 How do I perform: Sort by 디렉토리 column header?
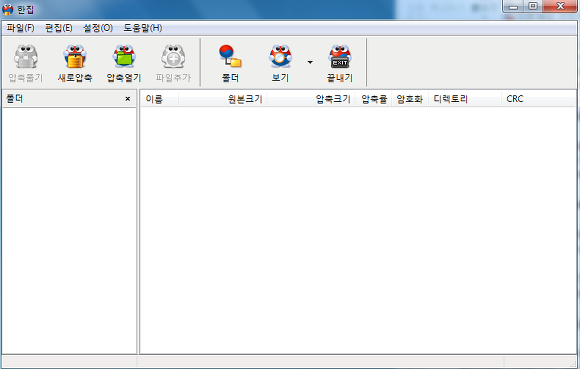pyautogui.click(x=465, y=99)
